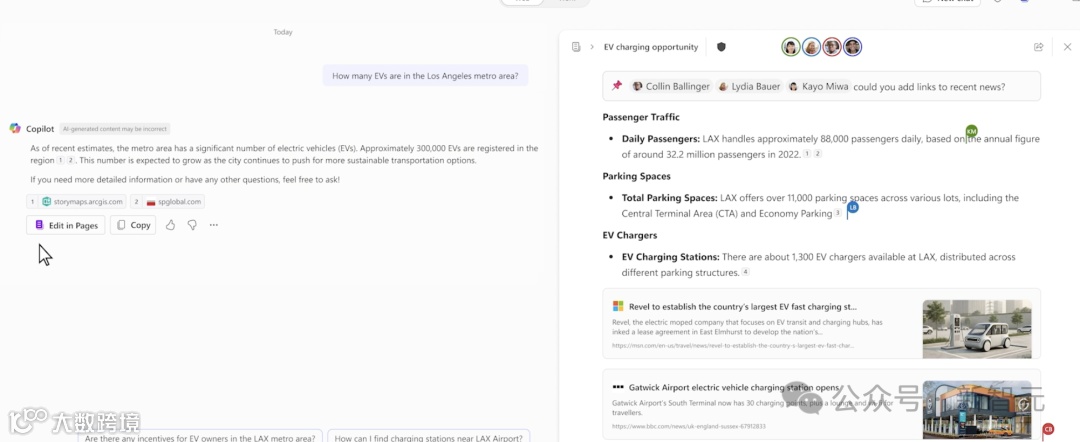Image resolution: width=1080 pixels, height=442 pixels.
Task: Open the msn.com Revel article URL
Action: click(733, 345)
